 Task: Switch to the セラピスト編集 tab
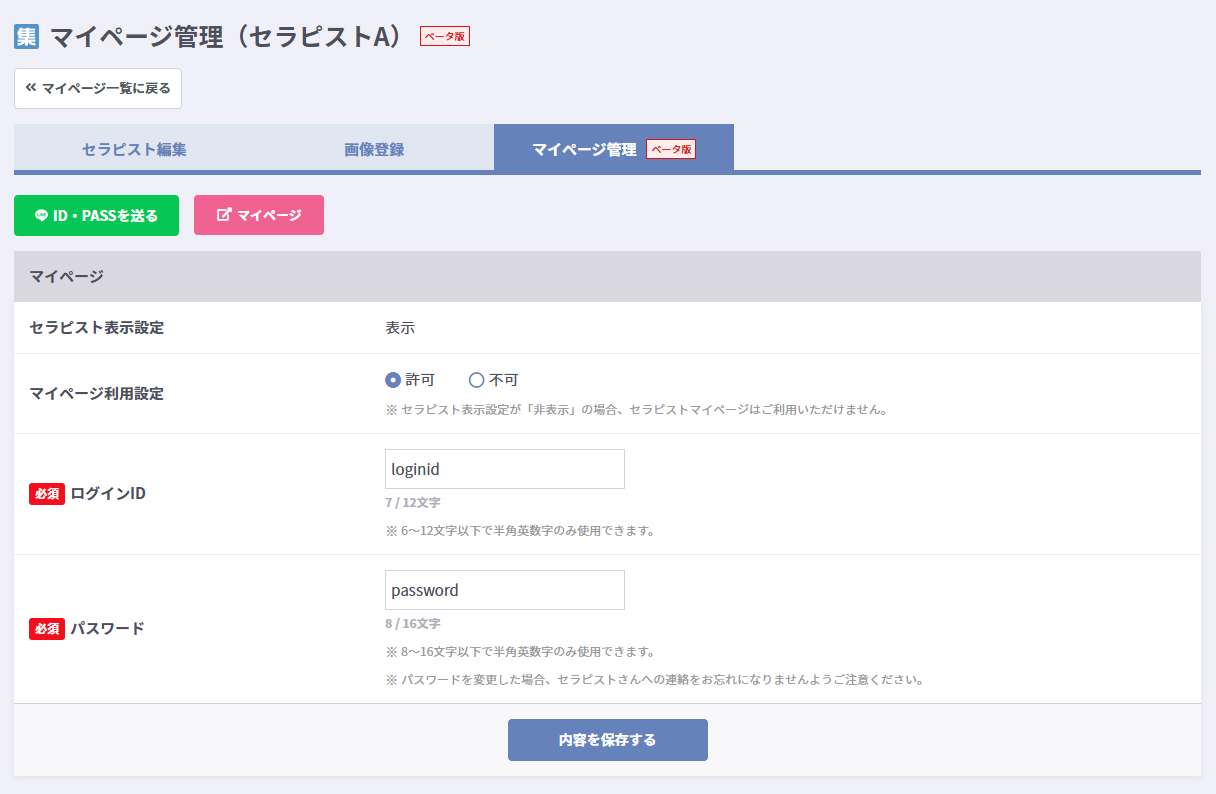point(134,149)
